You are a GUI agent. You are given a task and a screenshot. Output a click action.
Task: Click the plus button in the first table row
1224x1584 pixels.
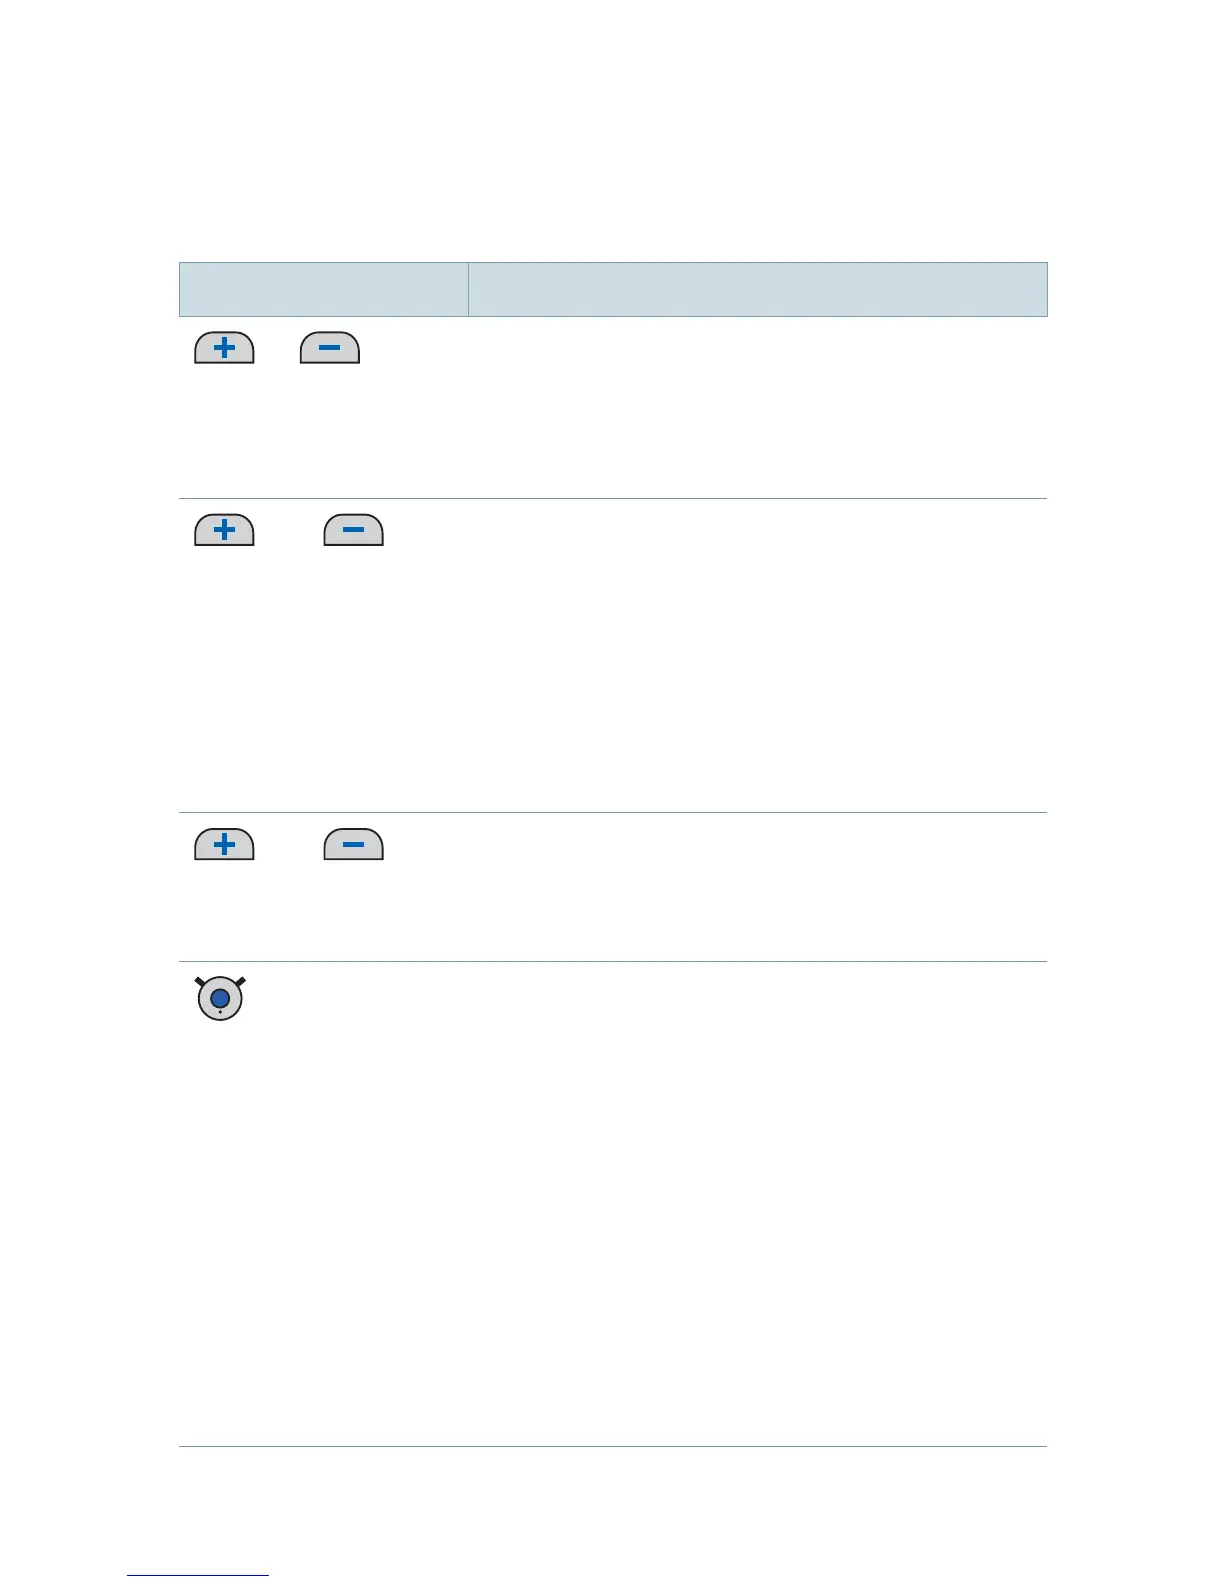click(224, 348)
